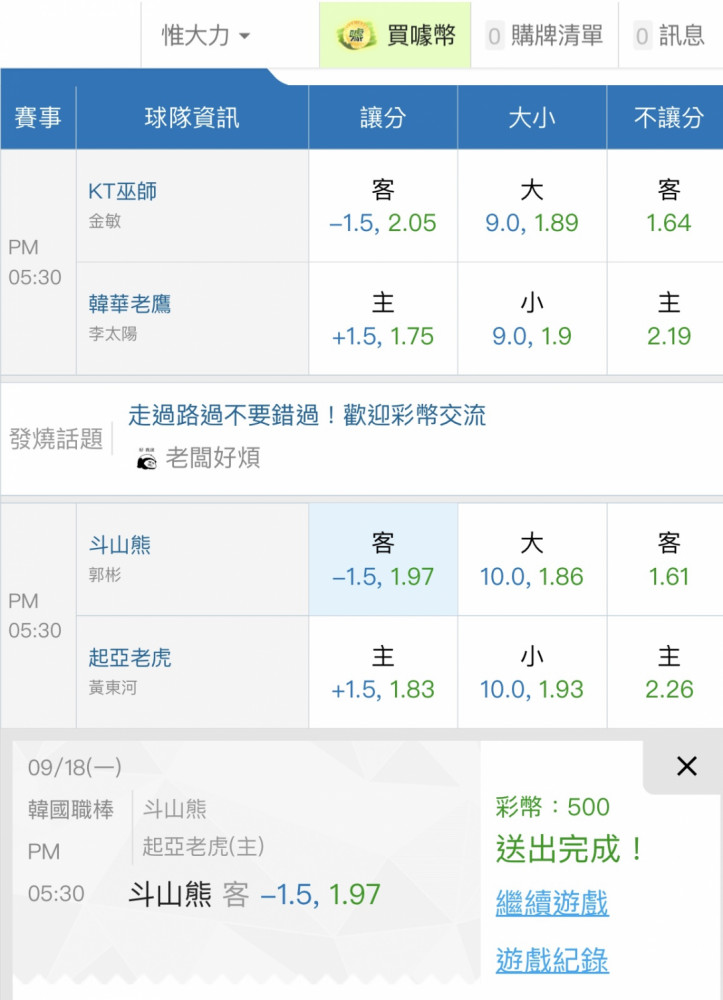
Task: Open 起亞老虎 team info link
Action: (x=130, y=658)
